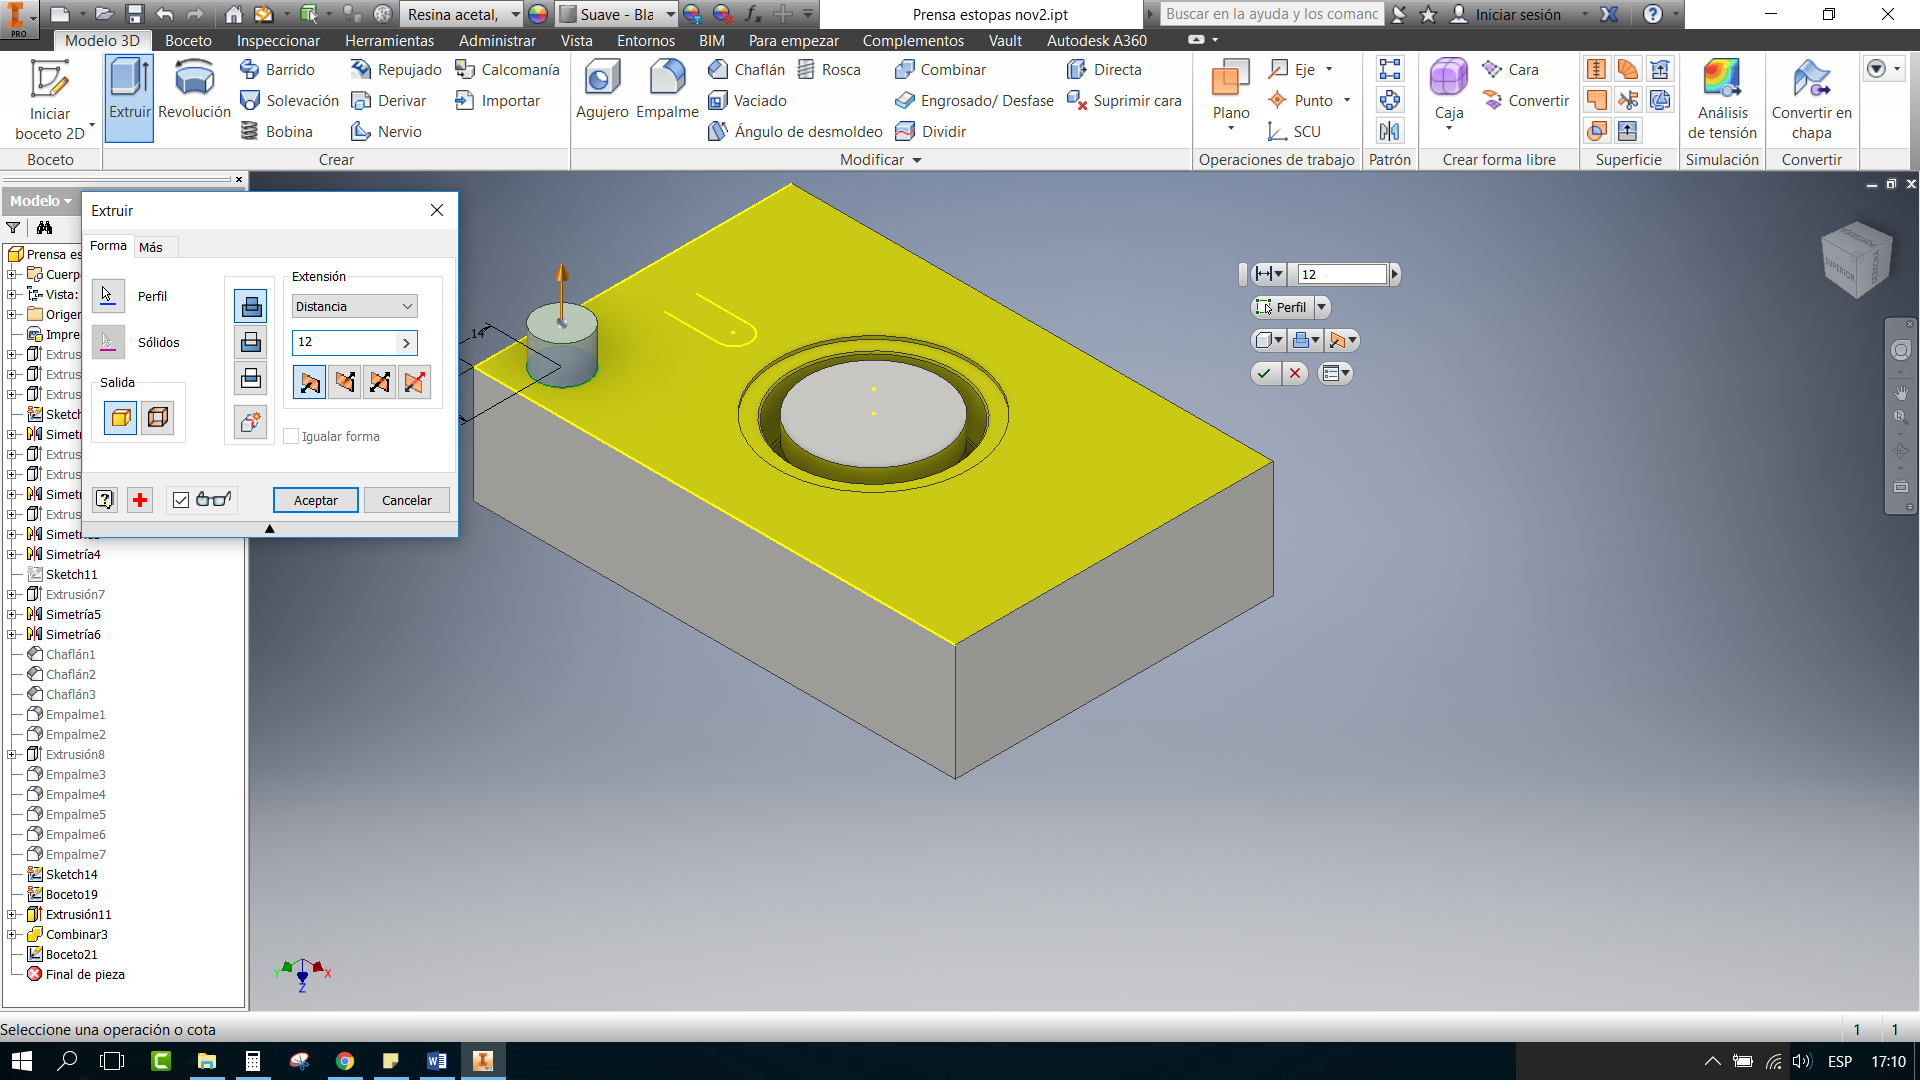Open the Resina acetal material dropdown

click(515, 14)
